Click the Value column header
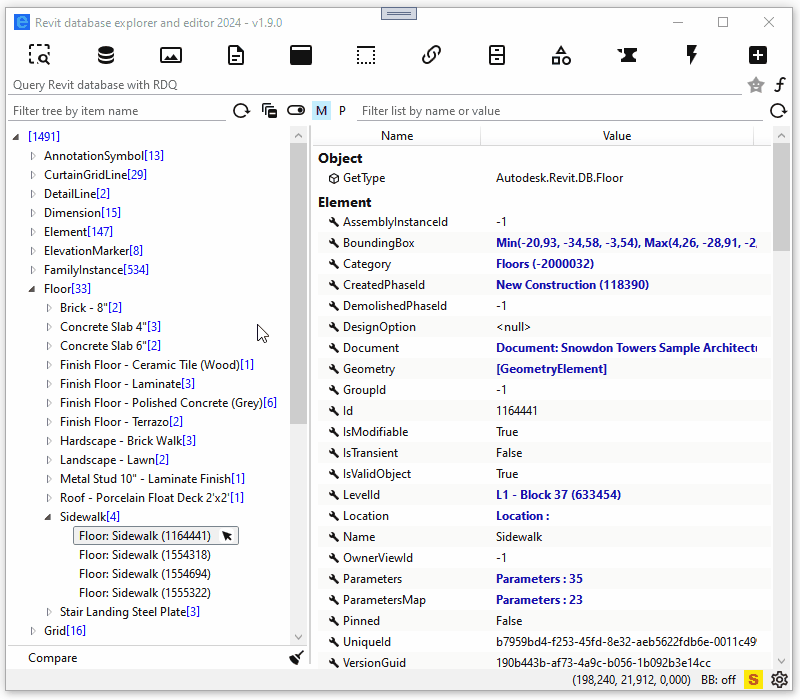This screenshot has width=800, height=700. click(617, 136)
